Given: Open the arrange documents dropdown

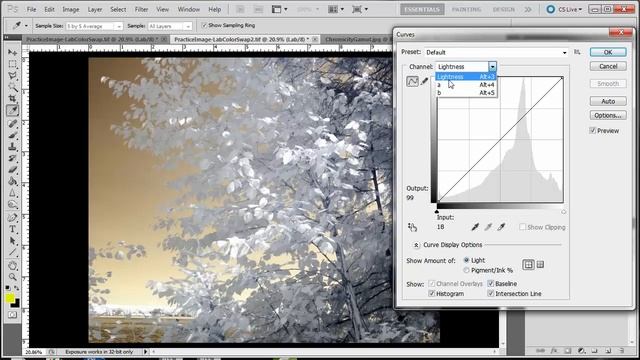Looking at the screenshot, I should click(x=336, y=9).
